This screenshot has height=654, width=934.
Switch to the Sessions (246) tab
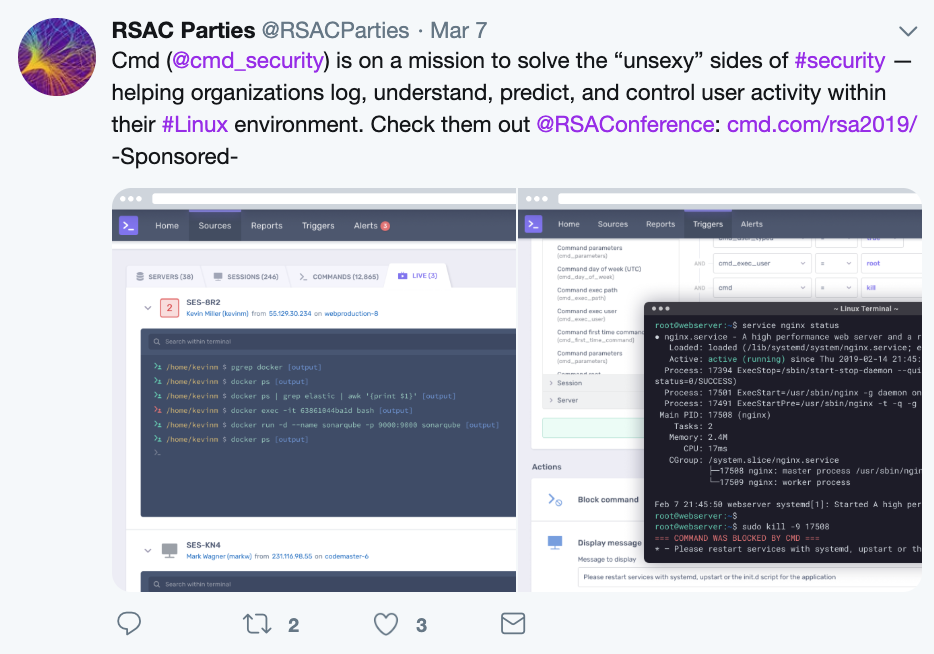point(246,276)
